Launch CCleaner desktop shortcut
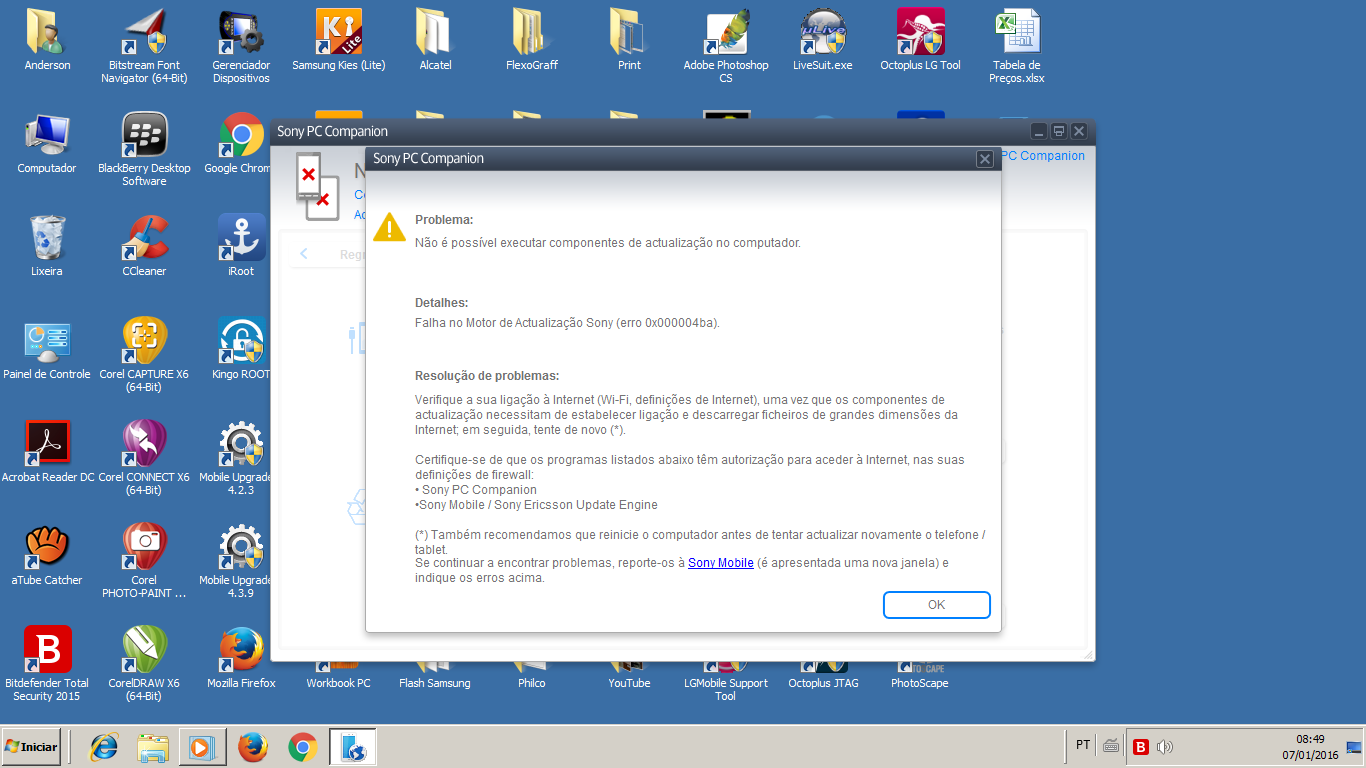This screenshot has height=768, width=1366. pyautogui.click(x=144, y=247)
